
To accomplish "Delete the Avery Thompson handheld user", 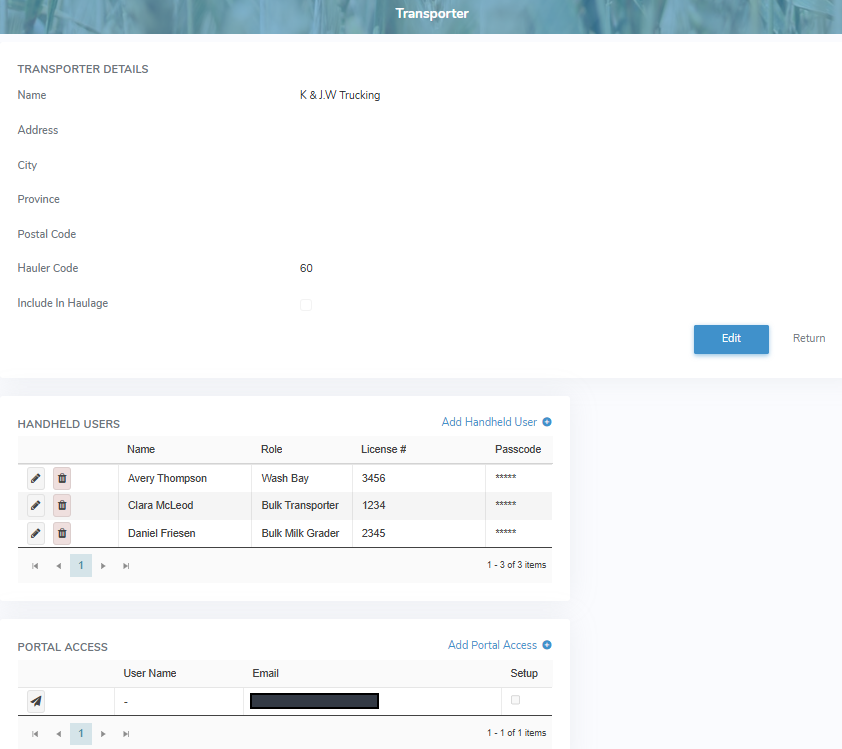I will [x=62, y=478].
